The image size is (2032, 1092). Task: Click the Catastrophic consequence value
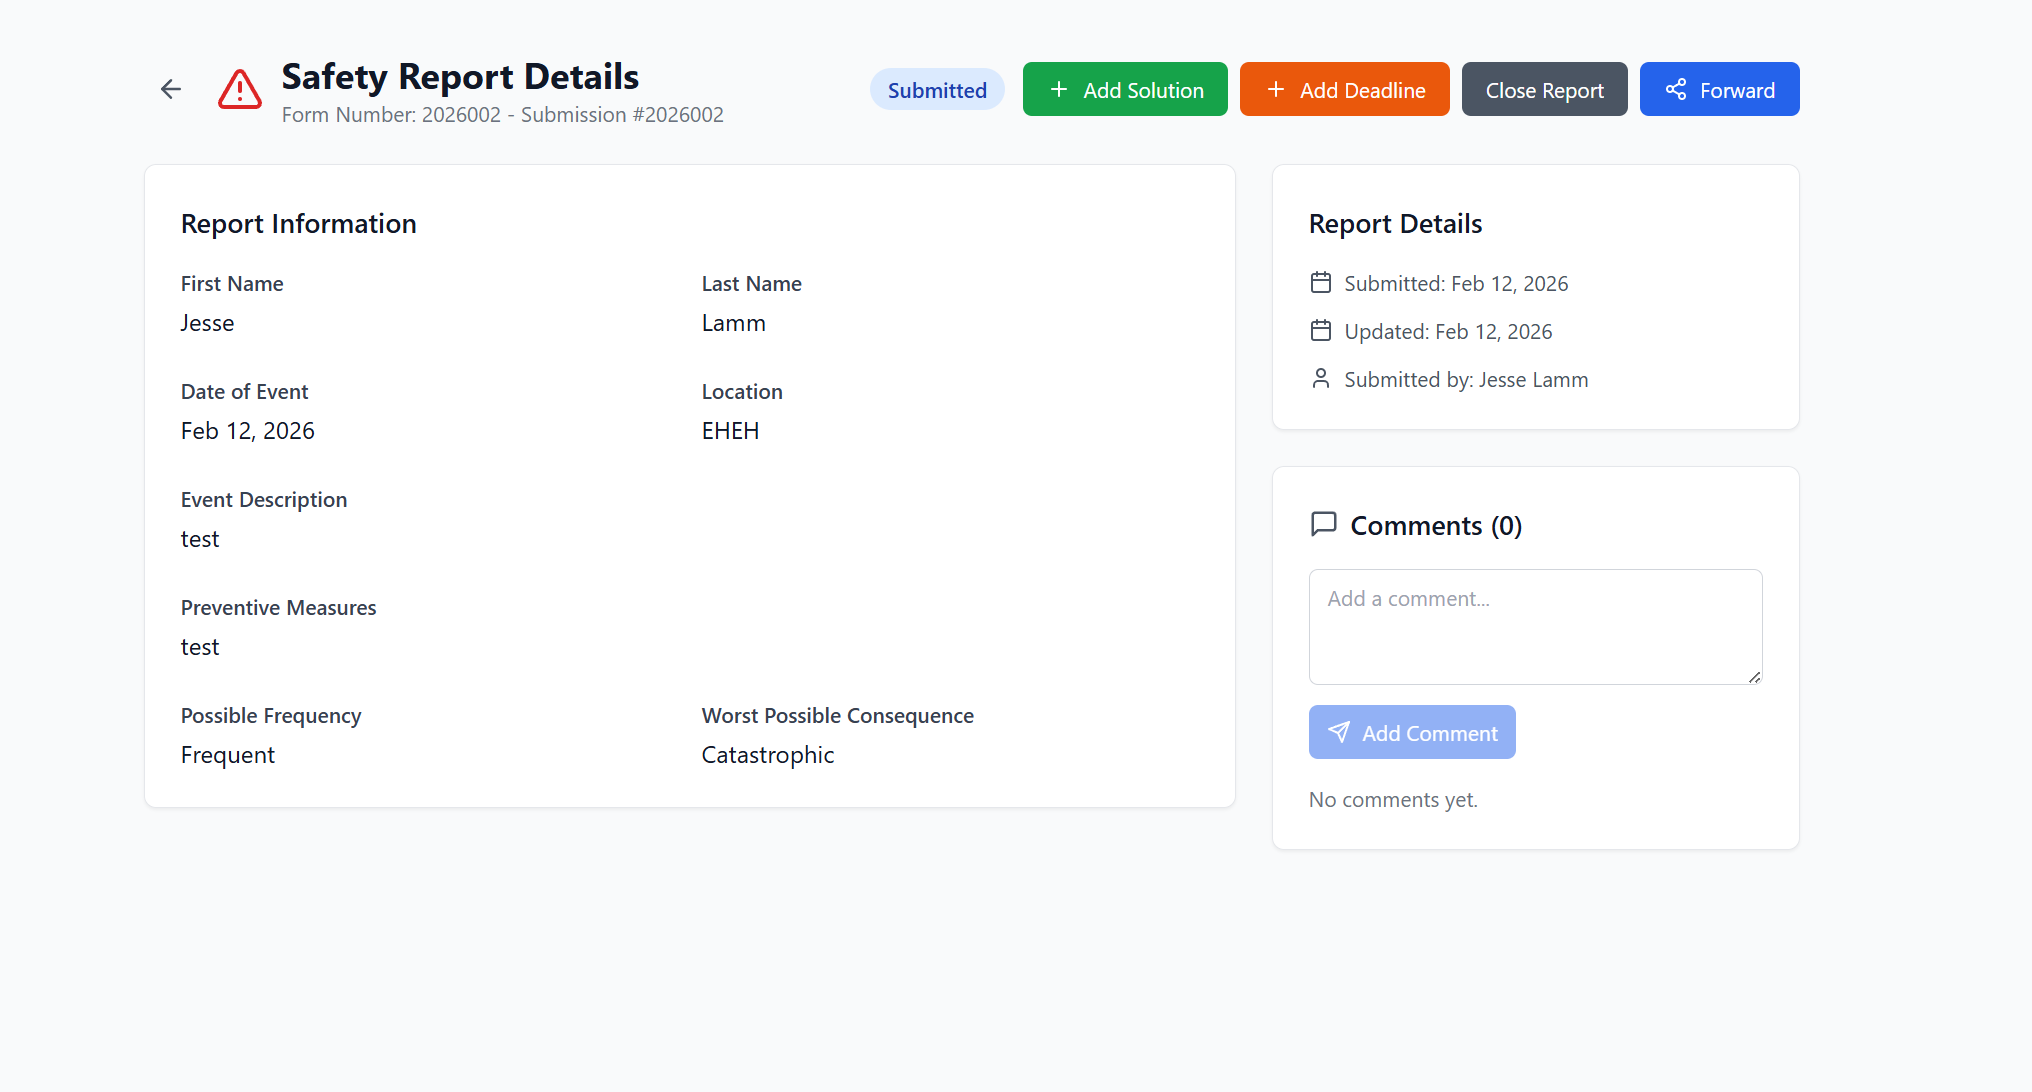coord(767,755)
